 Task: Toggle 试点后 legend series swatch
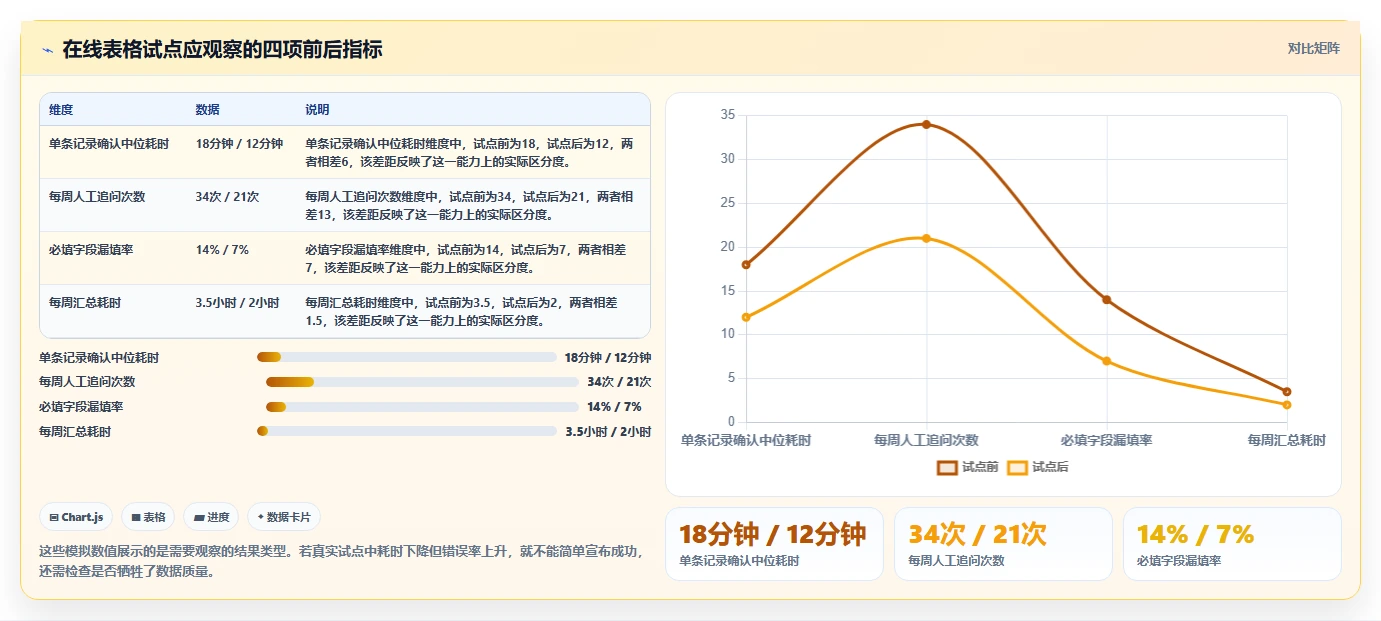[1017, 467]
